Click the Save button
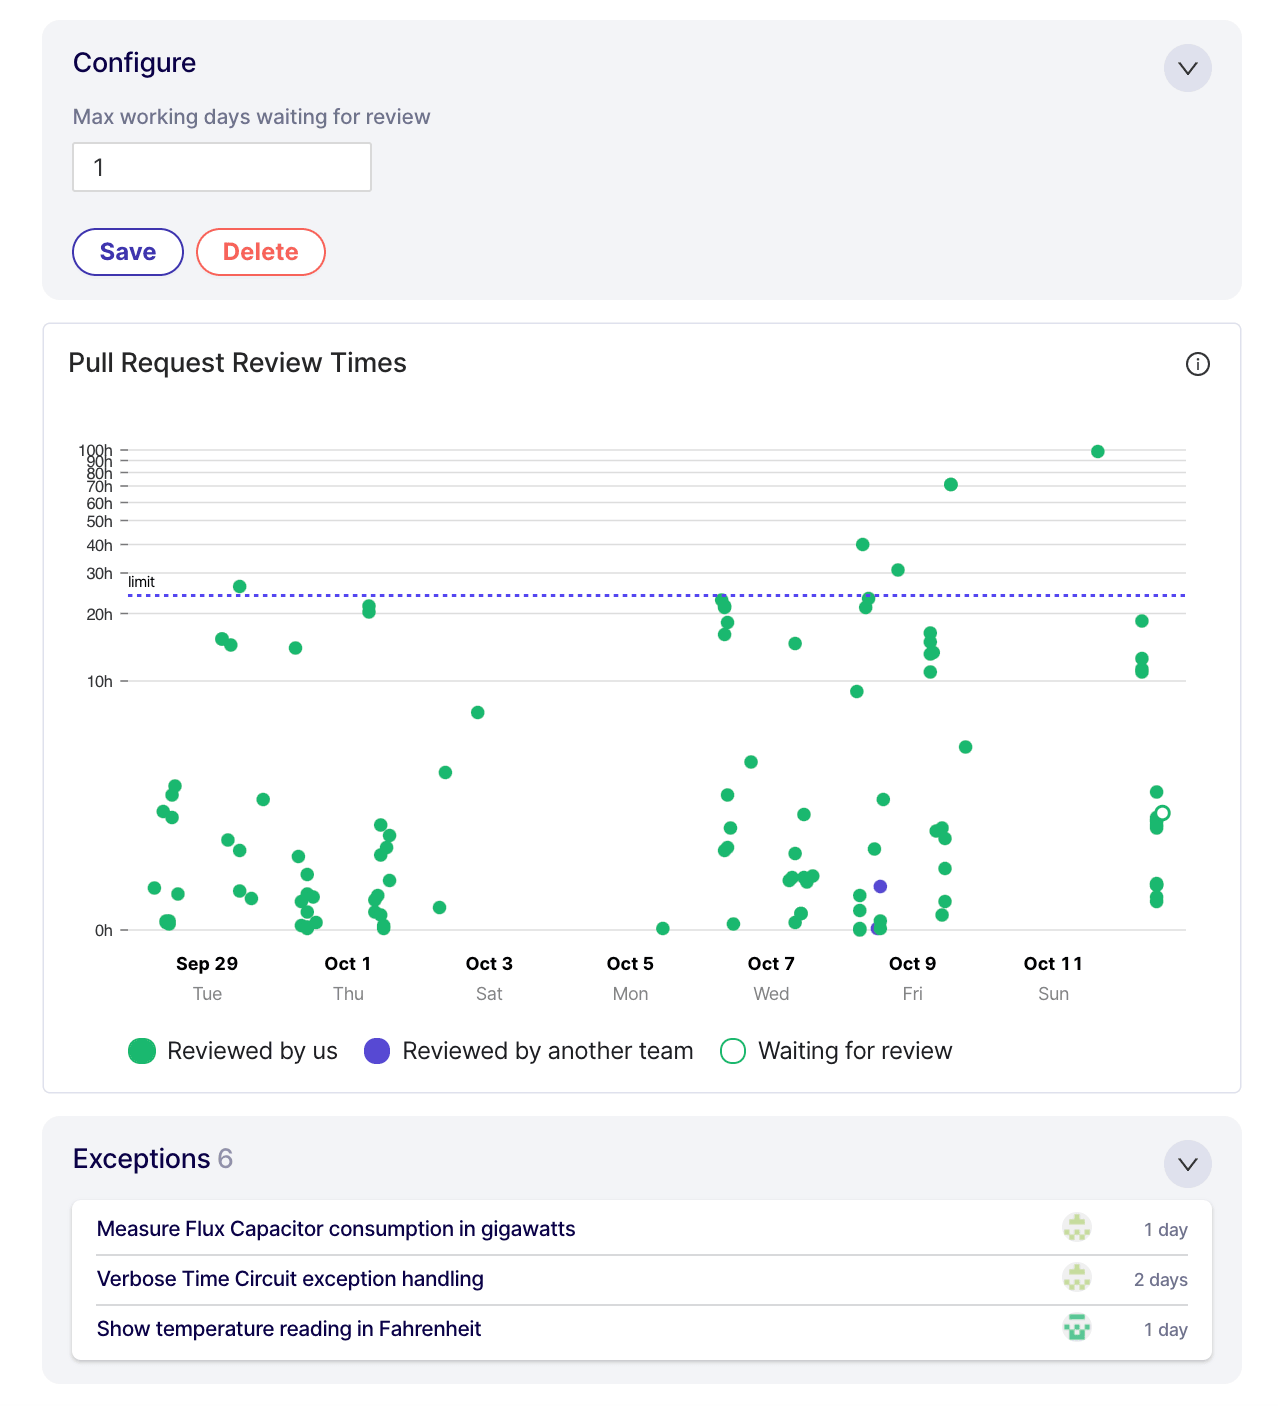The width and height of the screenshot is (1278, 1406). (128, 252)
